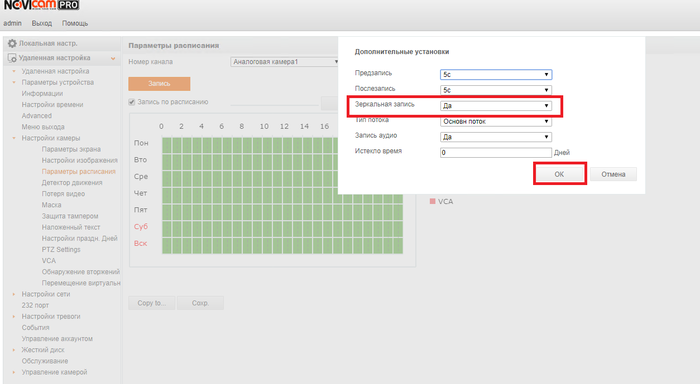This screenshot has width=700, height=384.
Task: Select Advanced in the tree
Action: coord(37,116)
